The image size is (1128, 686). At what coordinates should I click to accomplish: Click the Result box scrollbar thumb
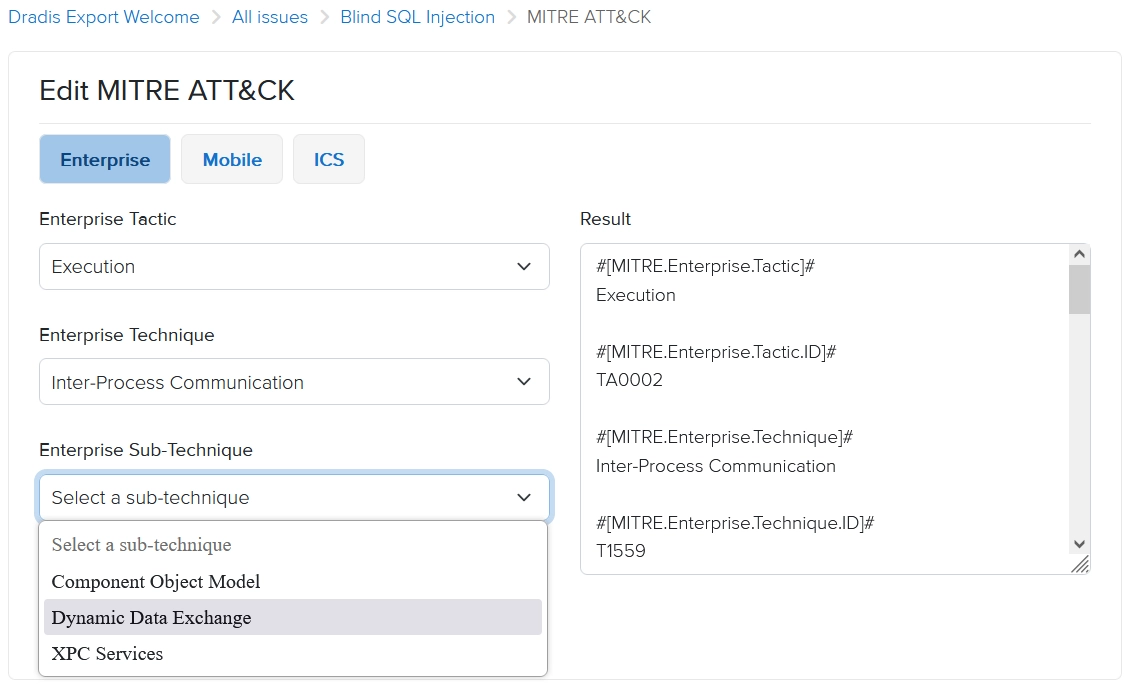[x=1079, y=290]
